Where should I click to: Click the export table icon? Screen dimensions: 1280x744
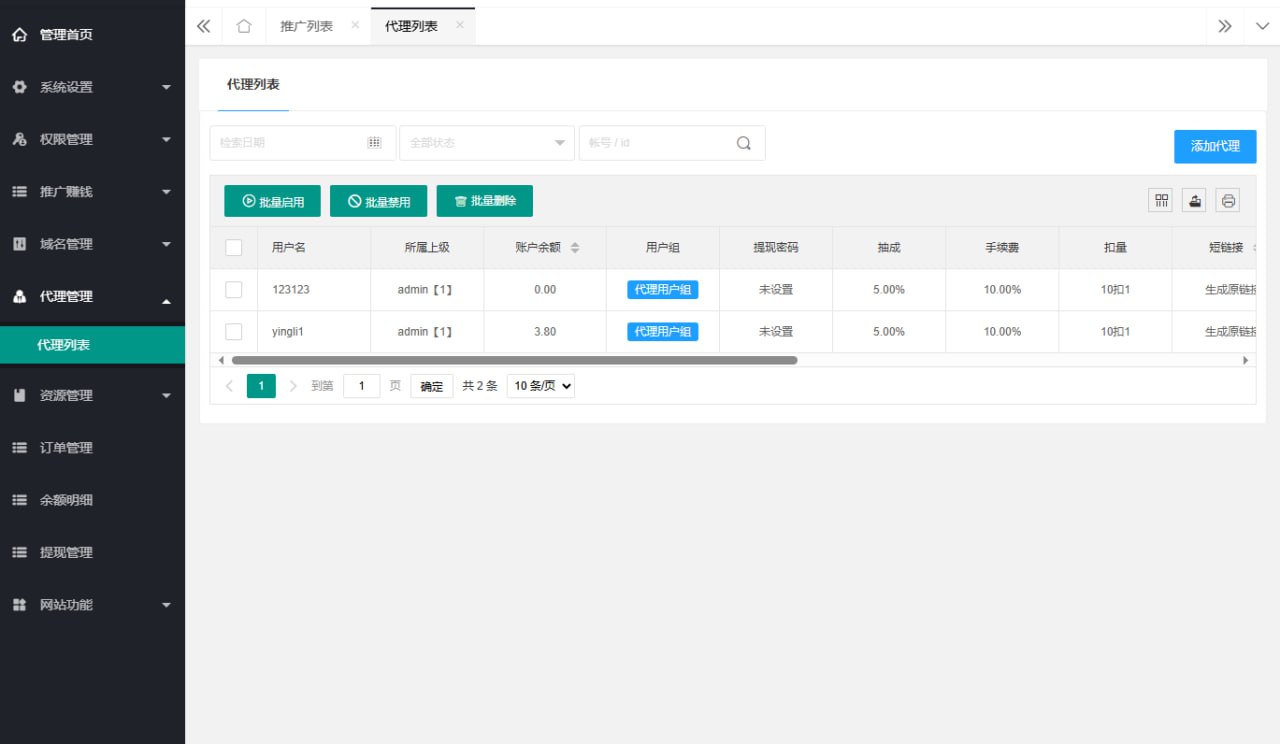click(1194, 200)
